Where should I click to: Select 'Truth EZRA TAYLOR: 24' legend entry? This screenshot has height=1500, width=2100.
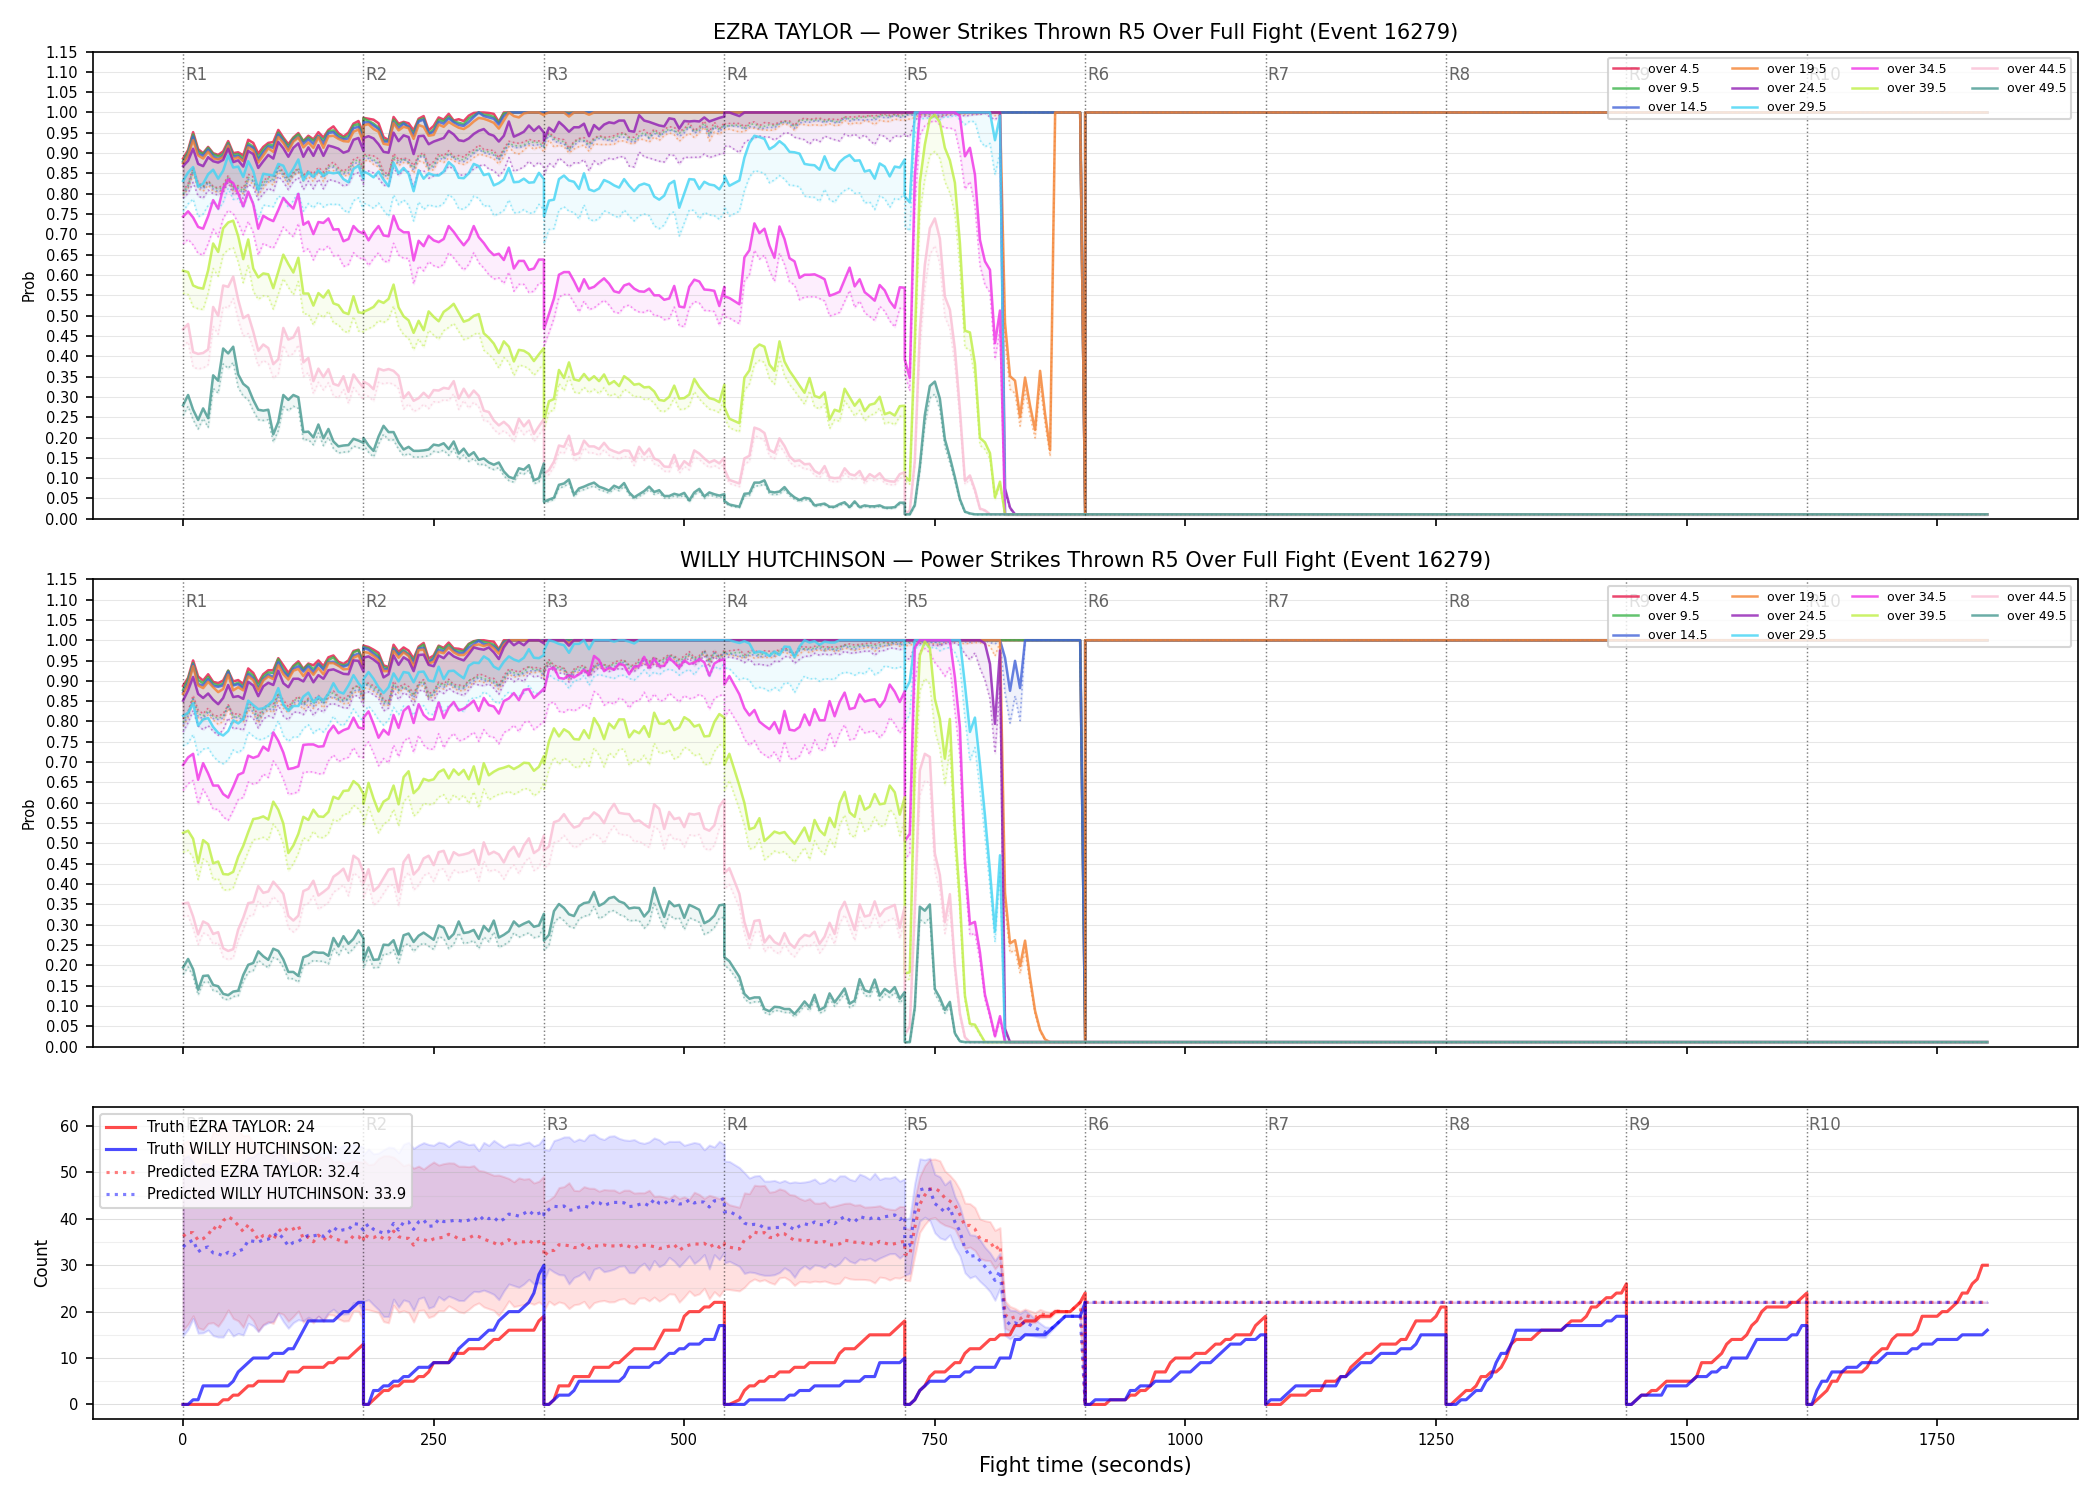point(210,1127)
